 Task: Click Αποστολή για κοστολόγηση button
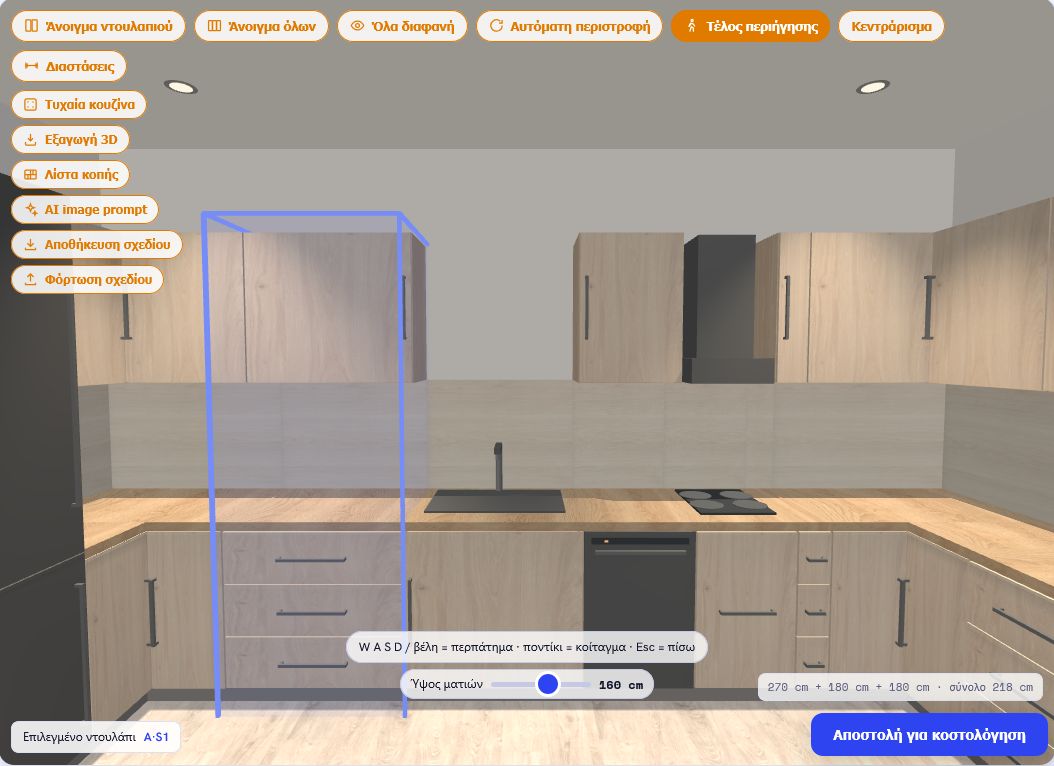click(929, 734)
